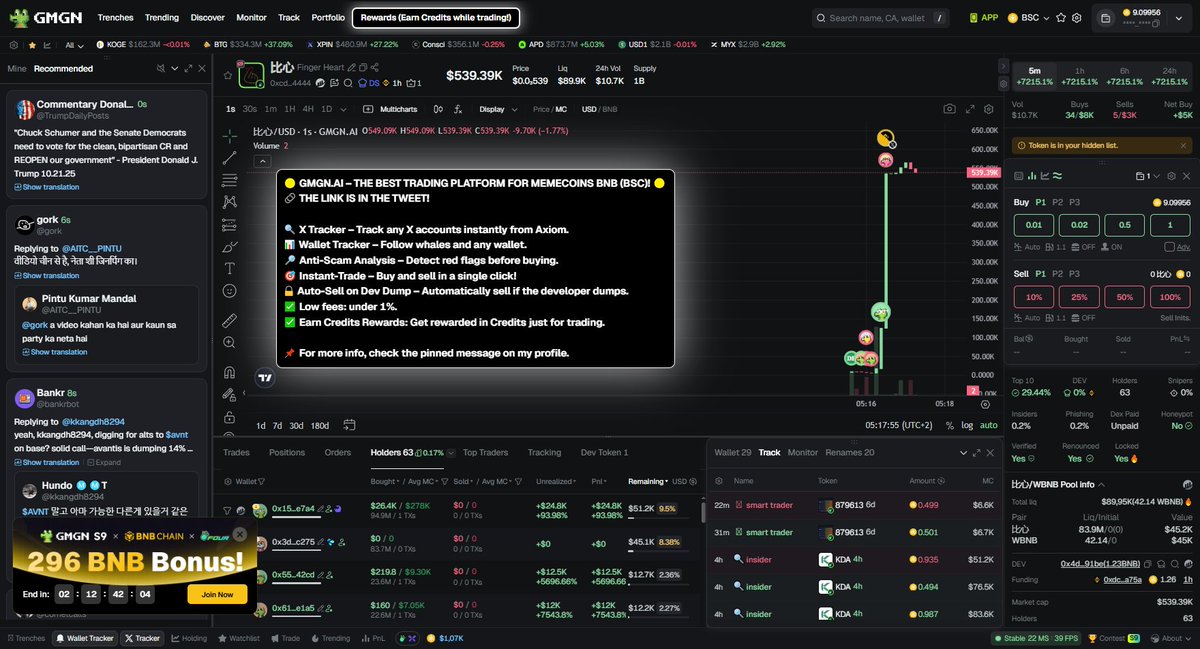The width and height of the screenshot is (1200, 649).
Task: Open the Display dropdown in chart toolbar
Action: point(498,109)
